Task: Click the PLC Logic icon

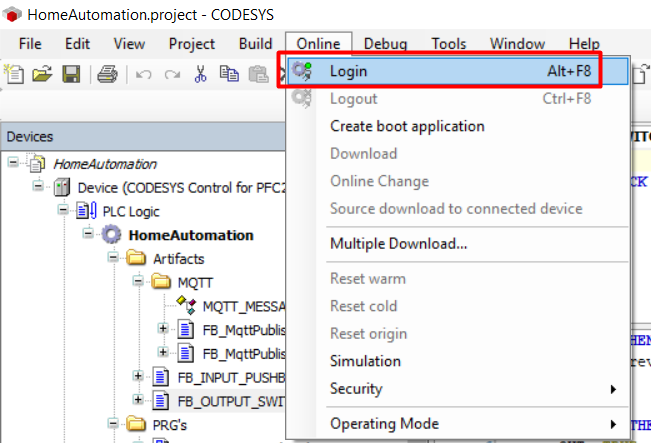Action: (87, 211)
